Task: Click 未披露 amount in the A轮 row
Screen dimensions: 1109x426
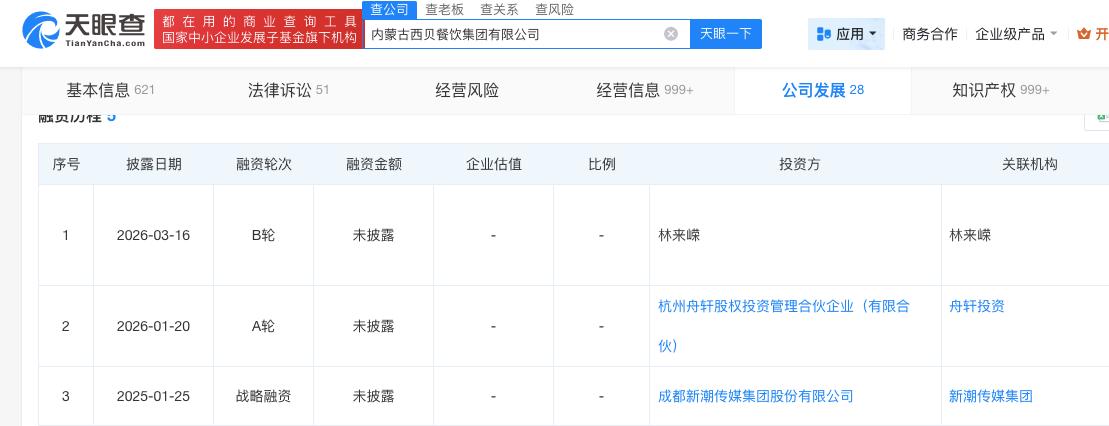Action: click(373, 326)
